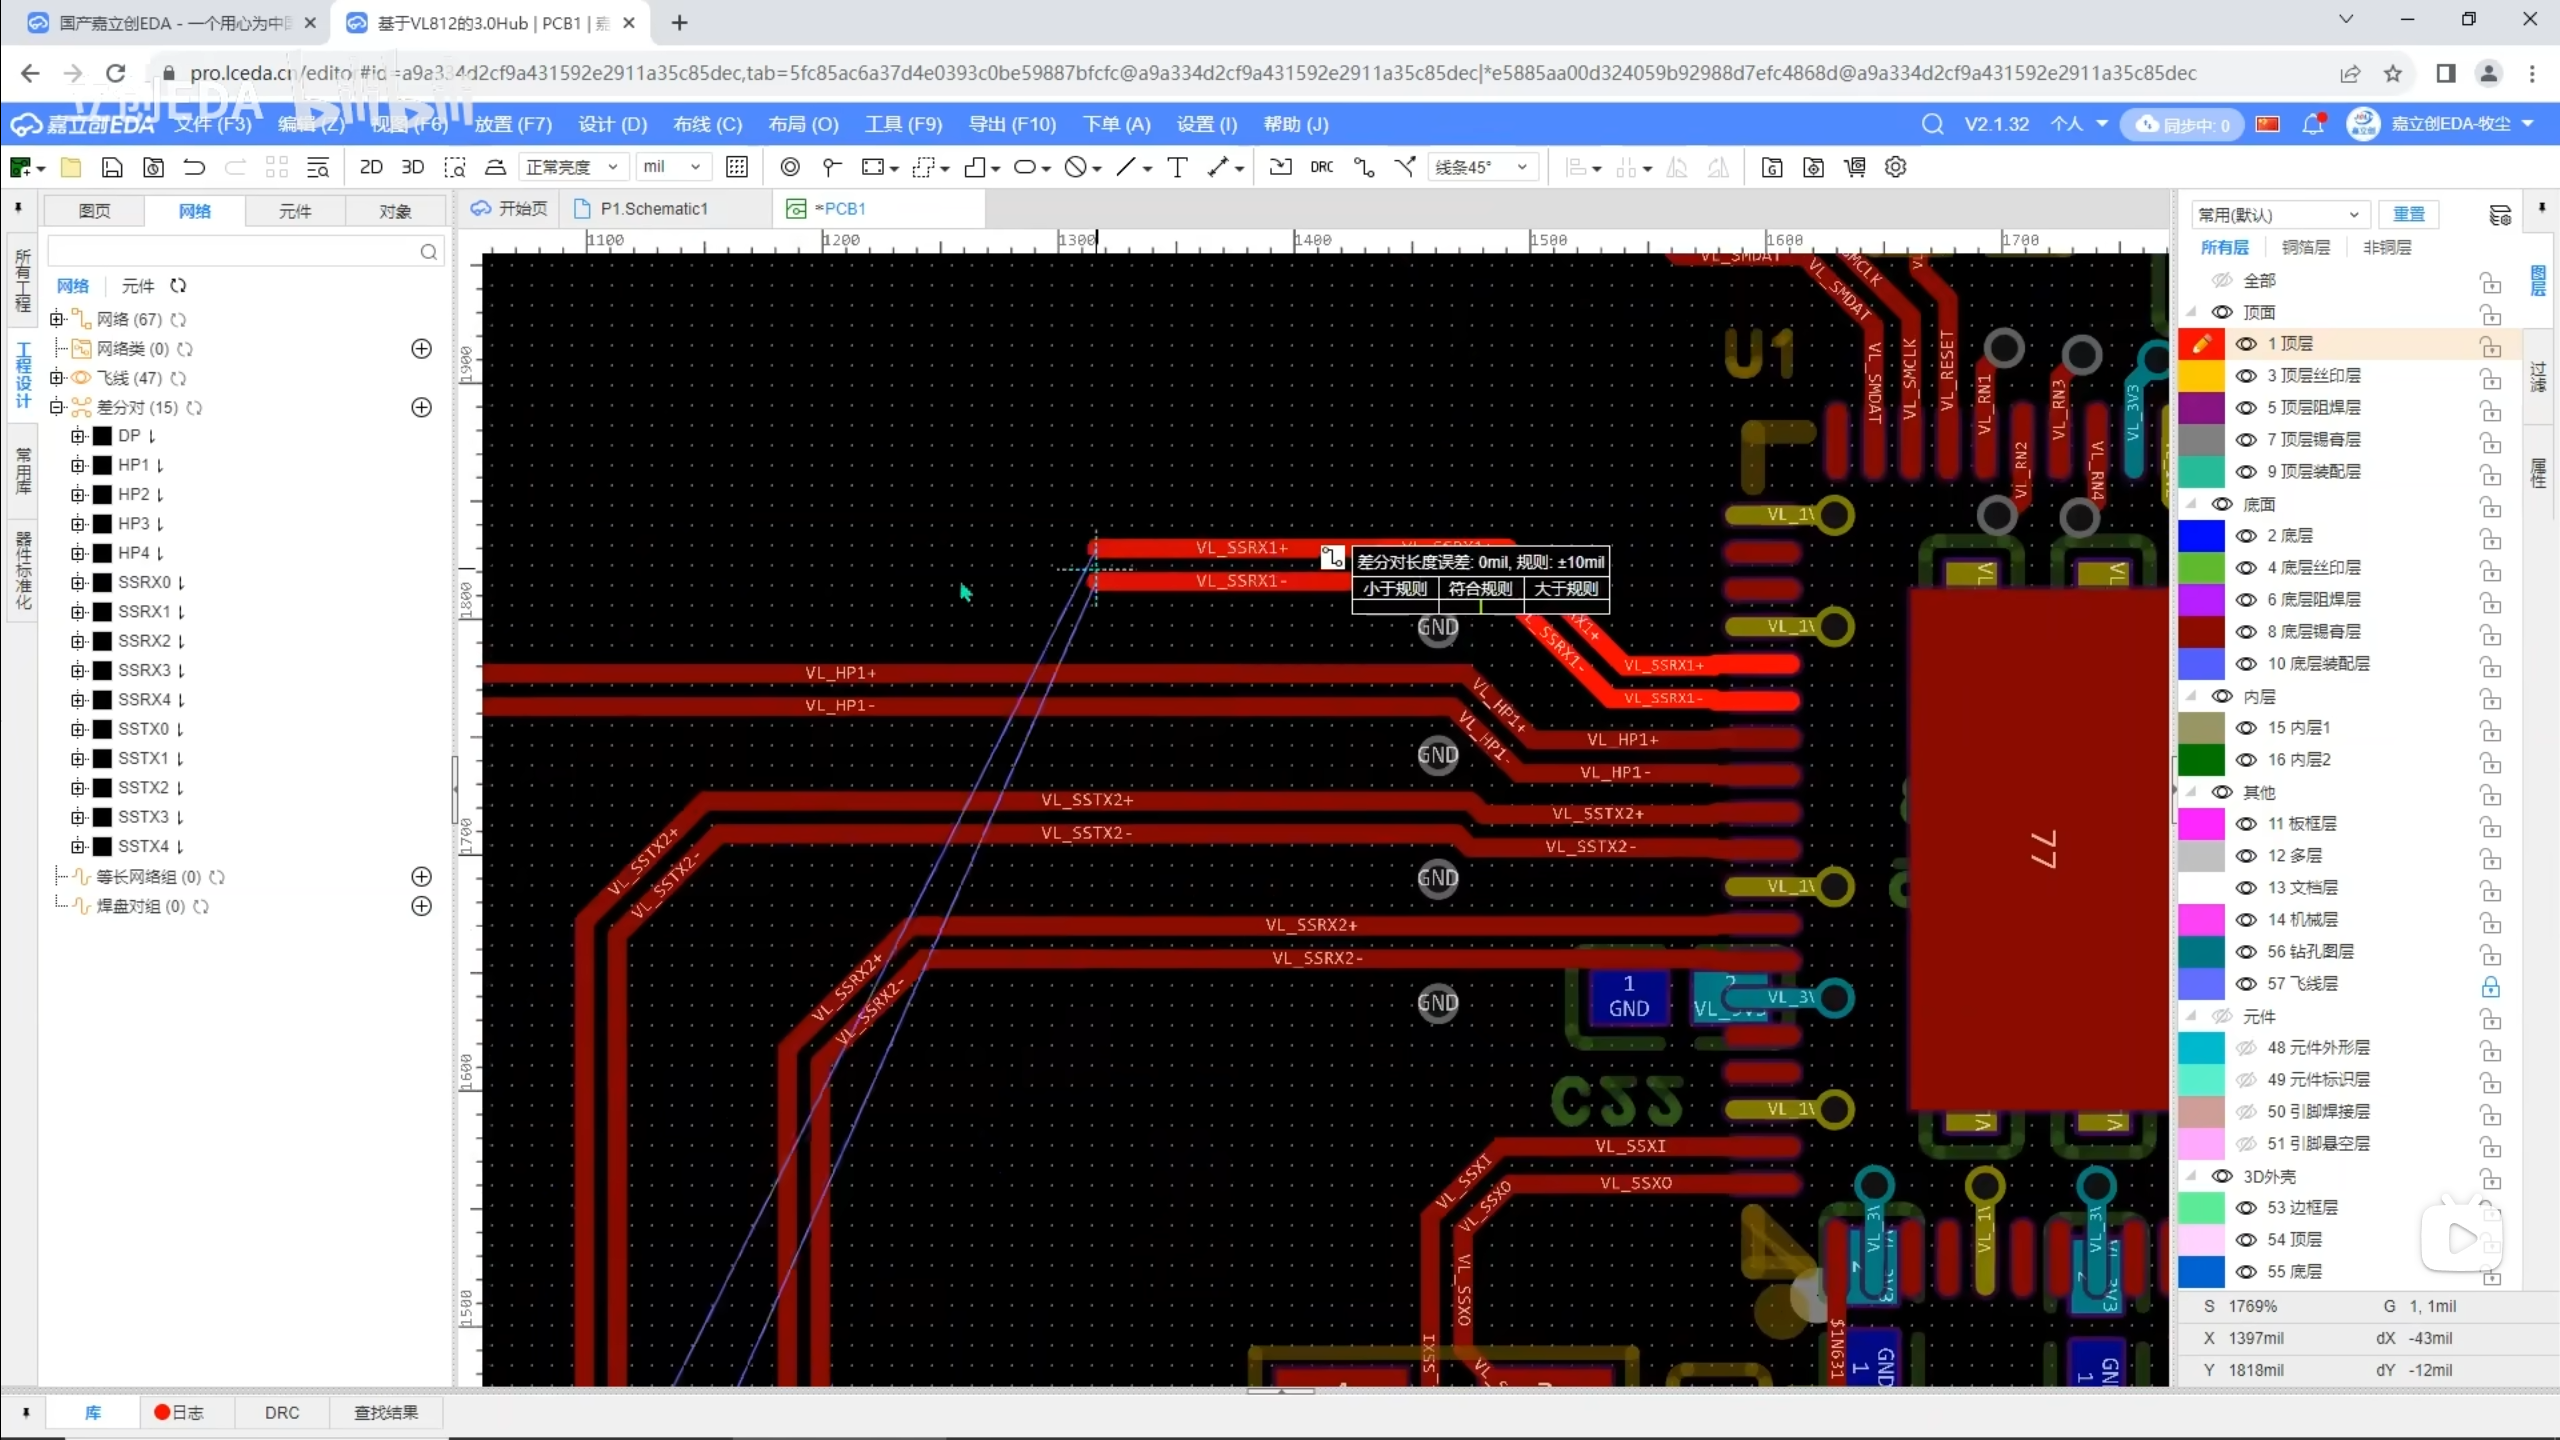Click the Undo arrow icon
Image resolution: width=2560 pixels, height=1440 pixels.
coord(194,167)
